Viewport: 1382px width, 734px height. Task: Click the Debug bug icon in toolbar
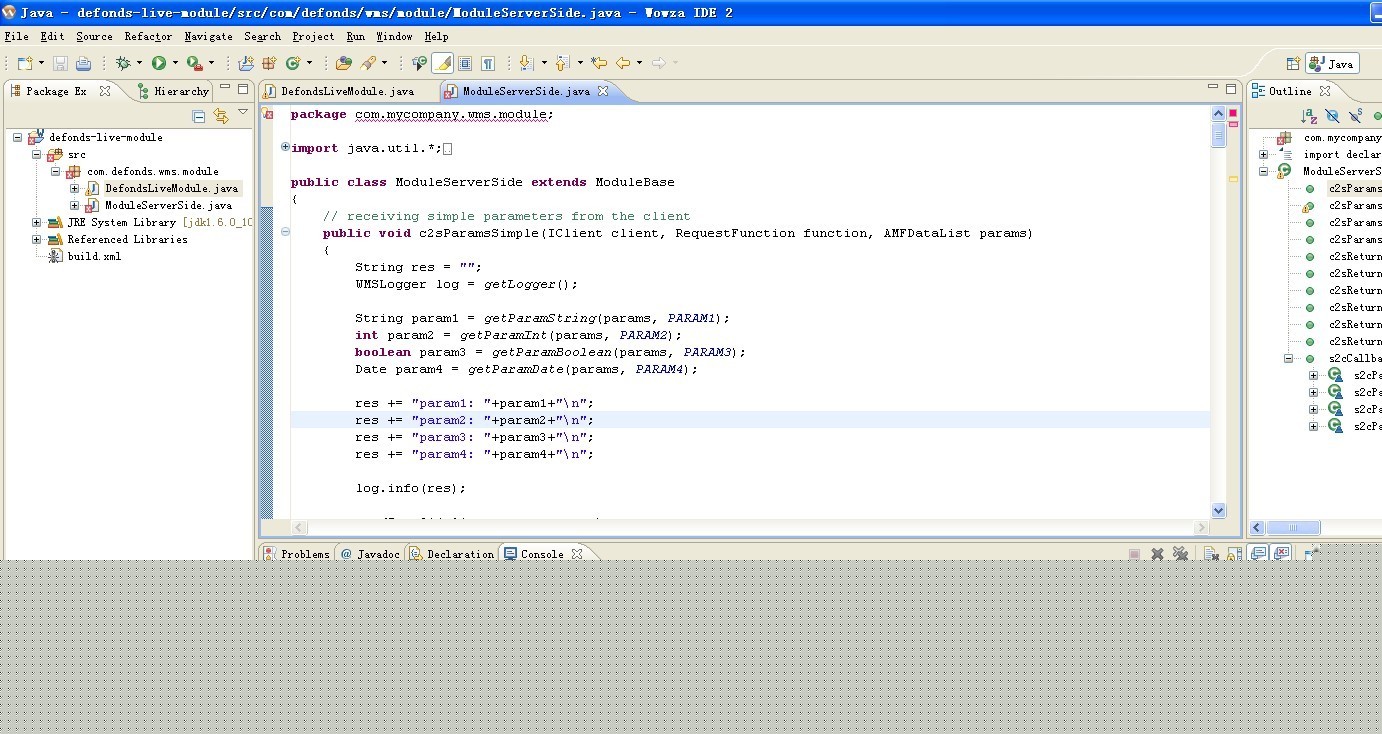pos(123,63)
